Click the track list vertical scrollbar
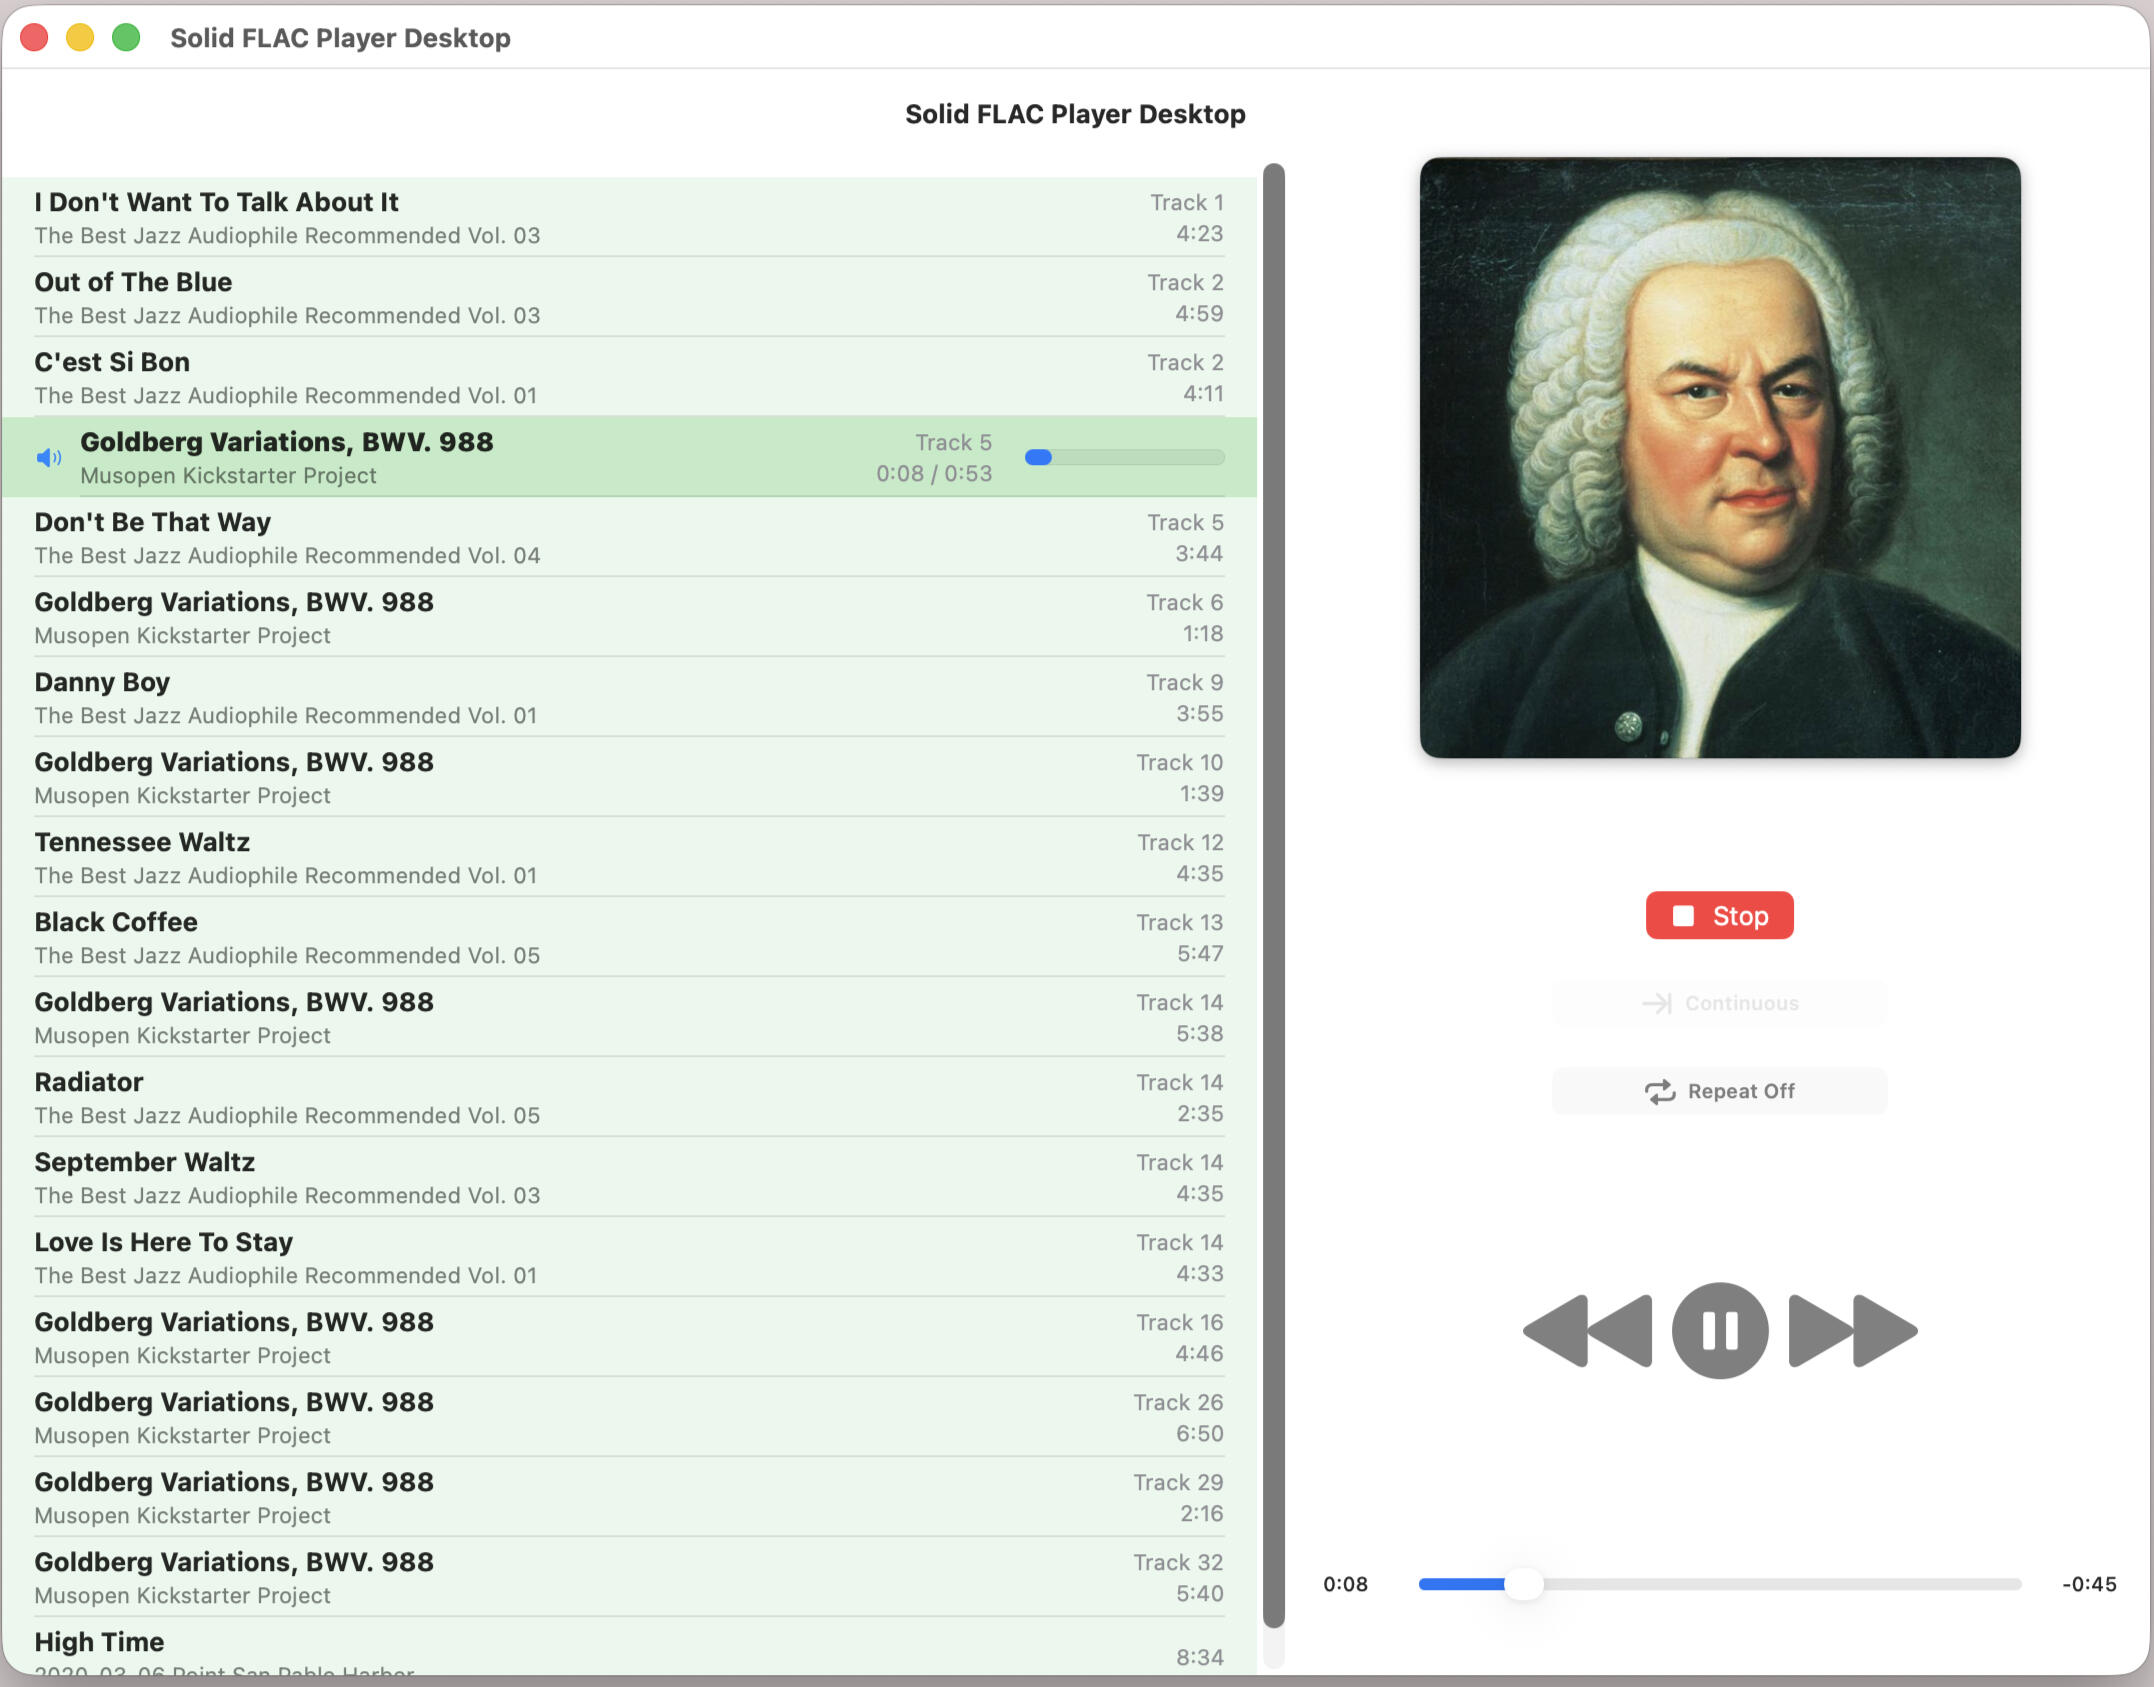 [1273, 895]
